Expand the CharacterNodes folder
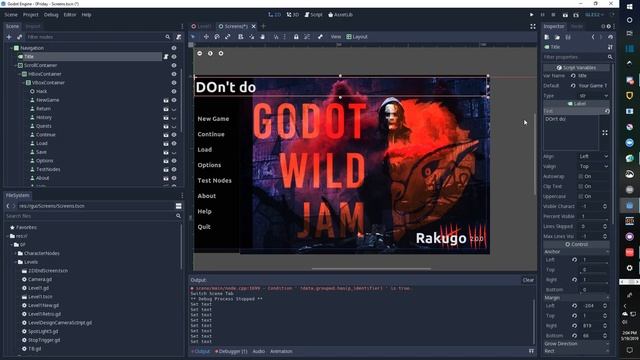 (x=16, y=253)
